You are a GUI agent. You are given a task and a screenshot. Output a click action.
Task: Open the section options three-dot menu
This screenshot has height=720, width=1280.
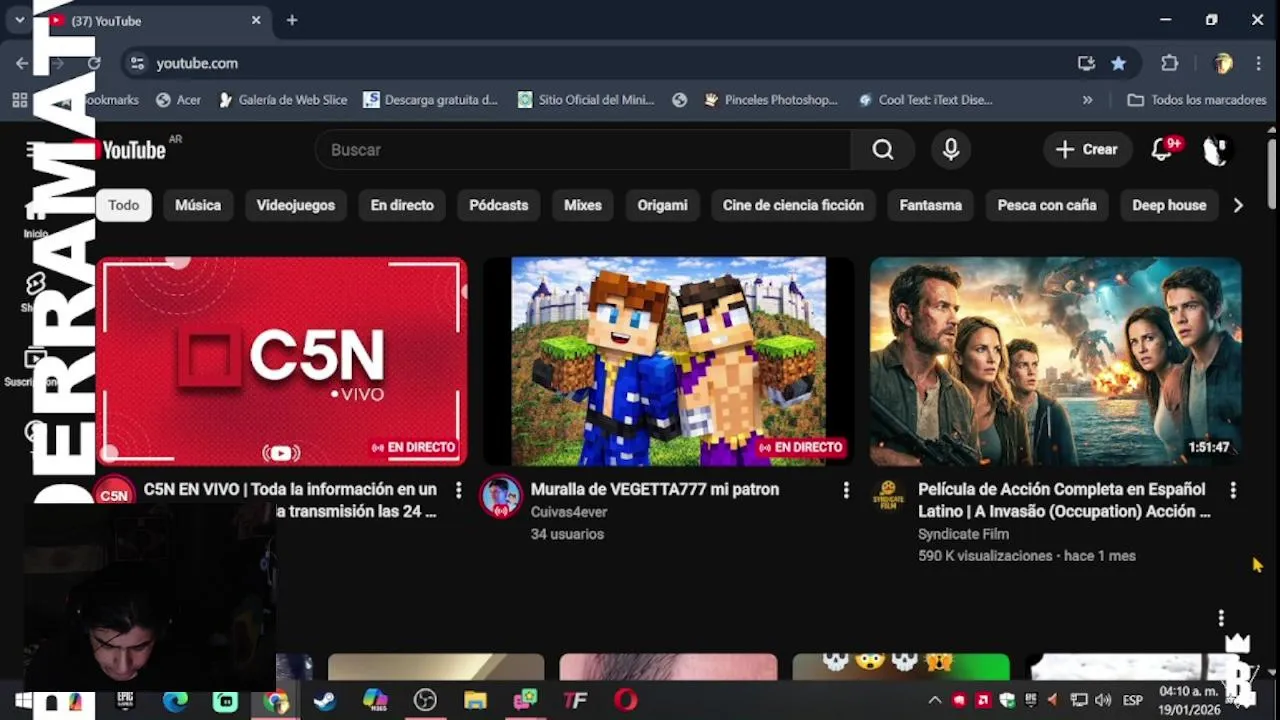click(1220, 618)
